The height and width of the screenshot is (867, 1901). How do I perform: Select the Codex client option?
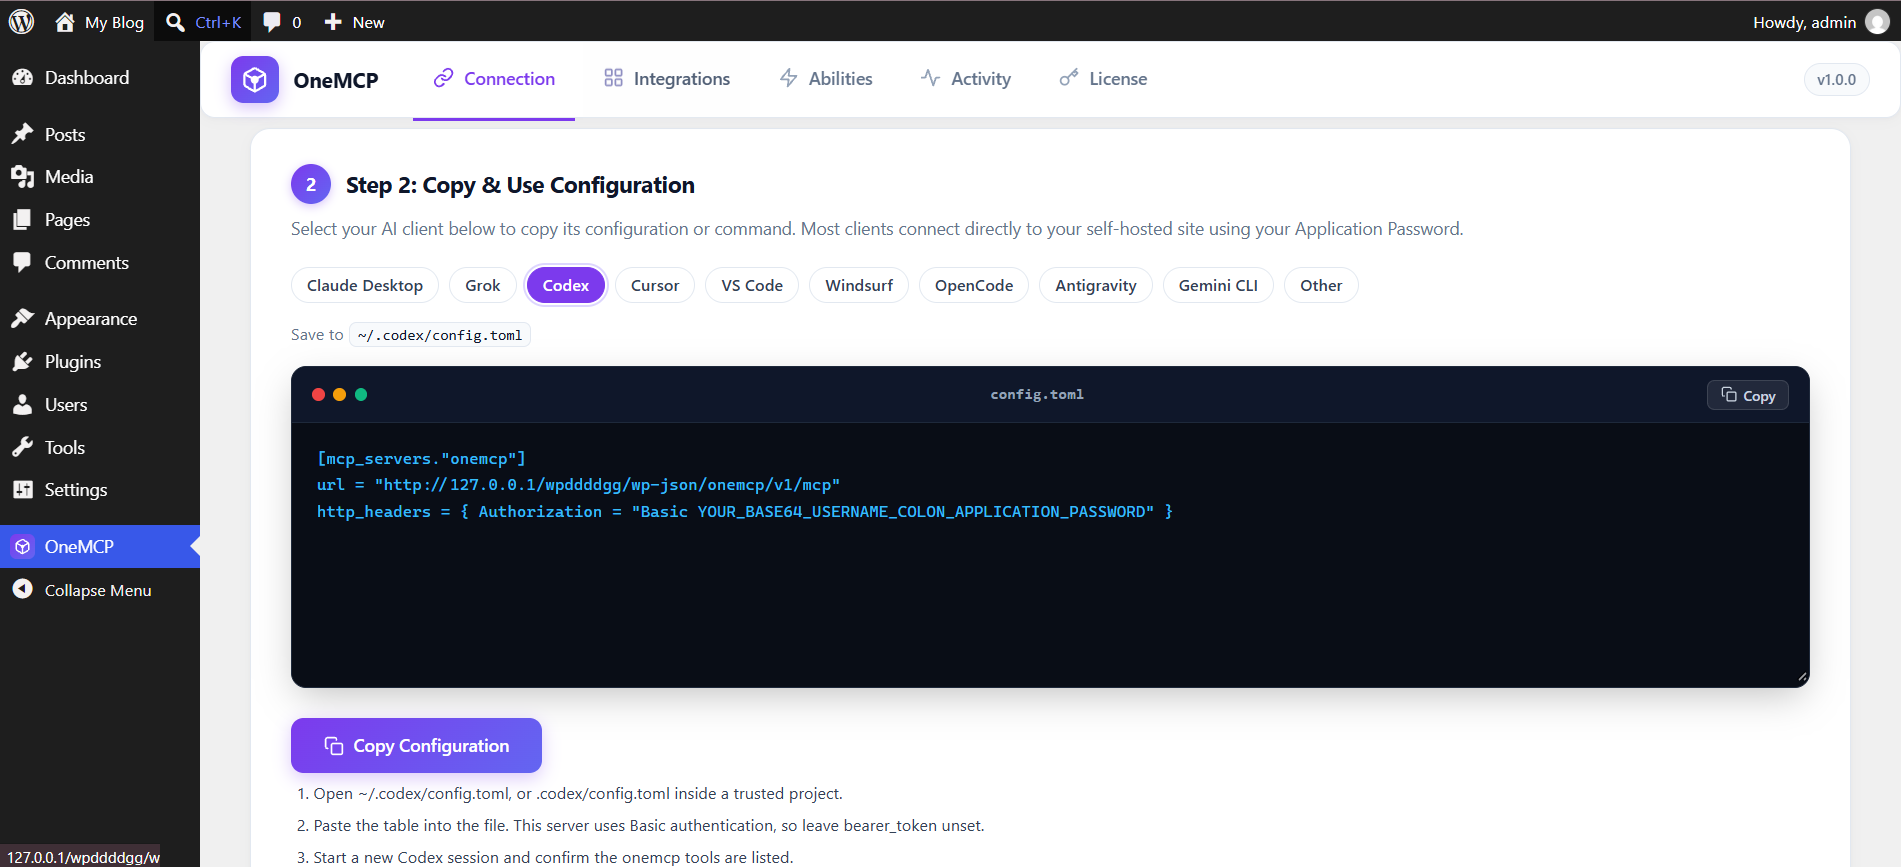(566, 285)
